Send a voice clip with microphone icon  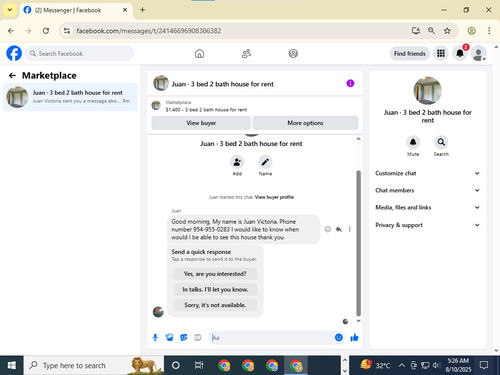[x=155, y=338]
